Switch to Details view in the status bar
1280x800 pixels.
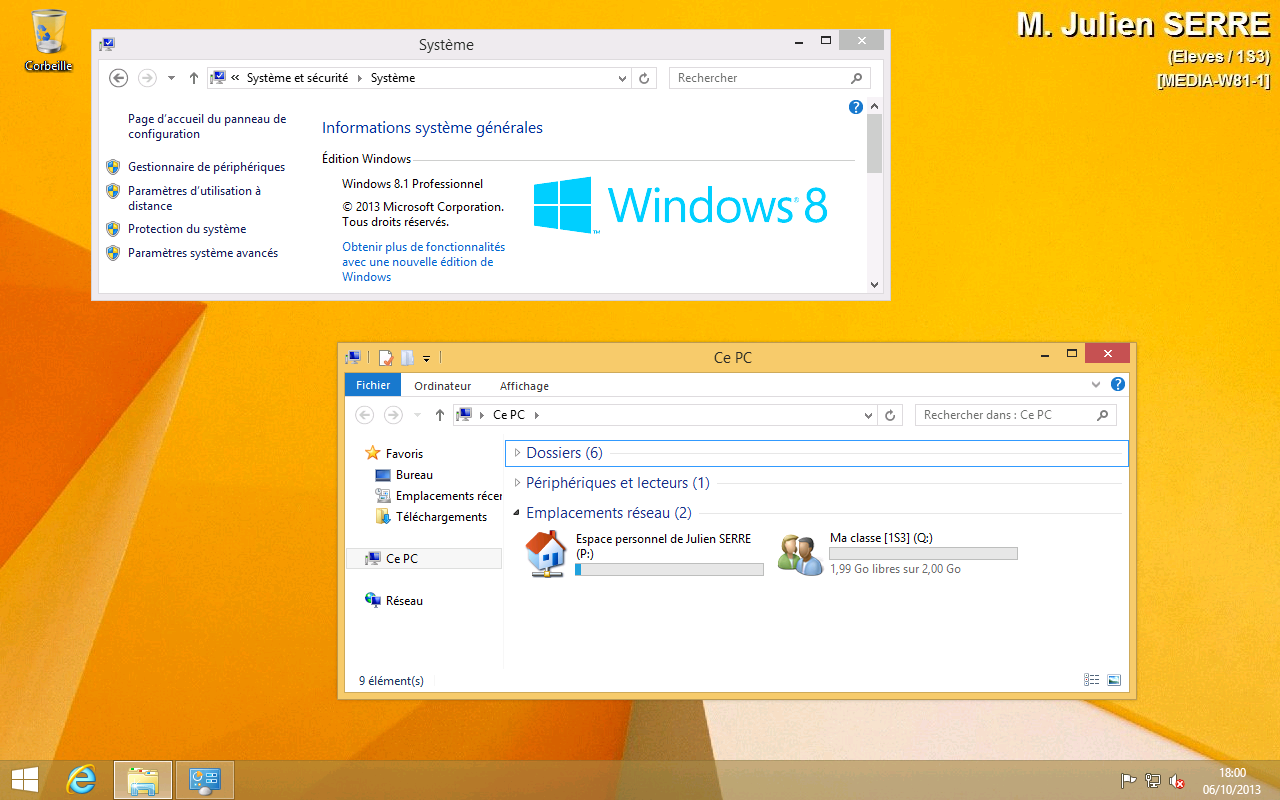tap(1091, 680)
